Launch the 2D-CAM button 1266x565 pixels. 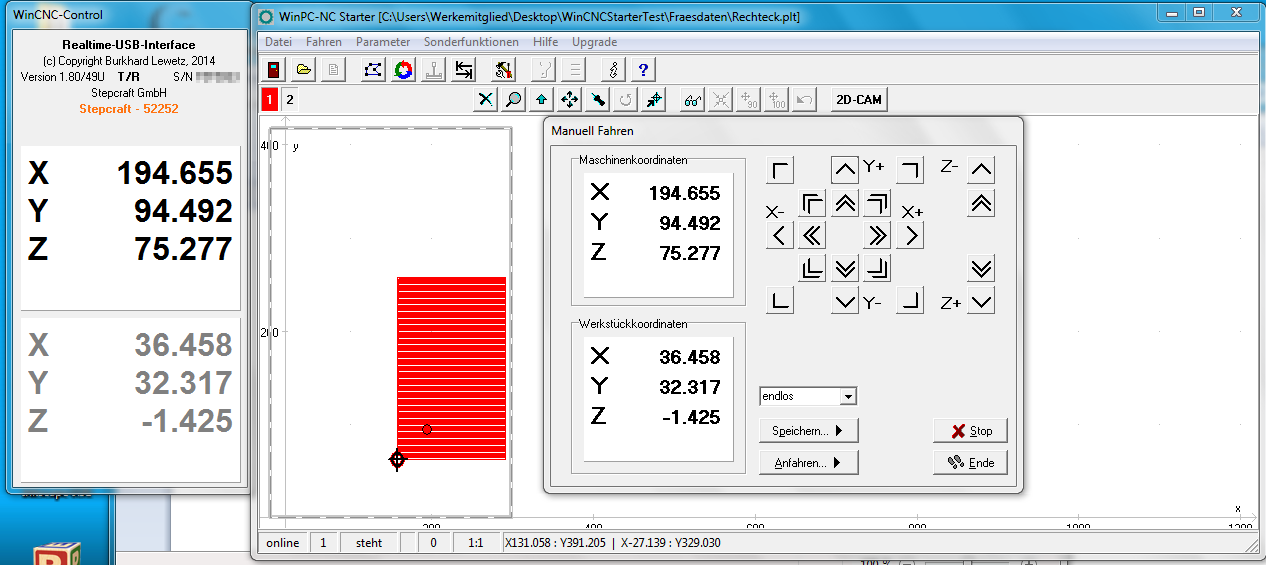coord(858,99)
